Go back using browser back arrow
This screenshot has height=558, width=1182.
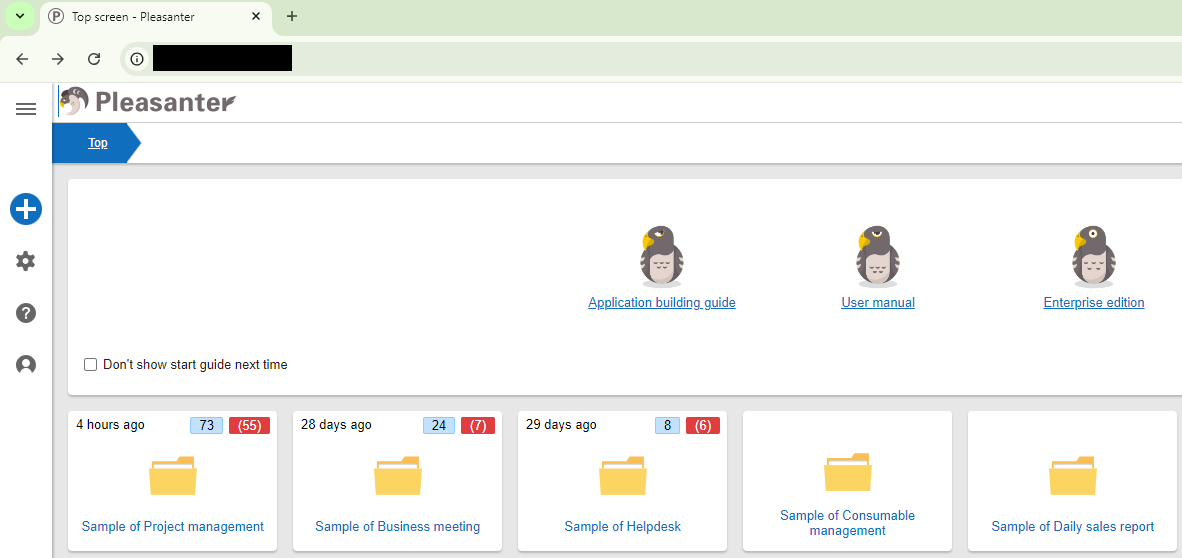point(22,59)
